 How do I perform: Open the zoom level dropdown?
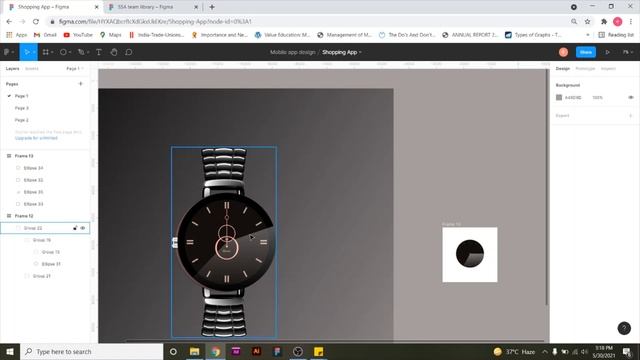point(627,52)
